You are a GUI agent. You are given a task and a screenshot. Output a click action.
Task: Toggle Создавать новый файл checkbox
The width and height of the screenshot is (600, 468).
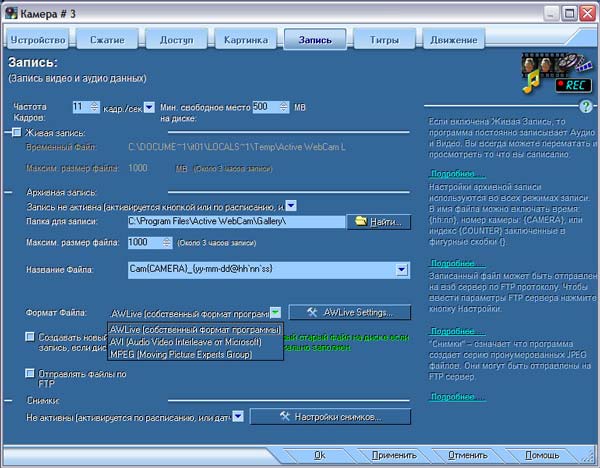click(x=30, y=337)
